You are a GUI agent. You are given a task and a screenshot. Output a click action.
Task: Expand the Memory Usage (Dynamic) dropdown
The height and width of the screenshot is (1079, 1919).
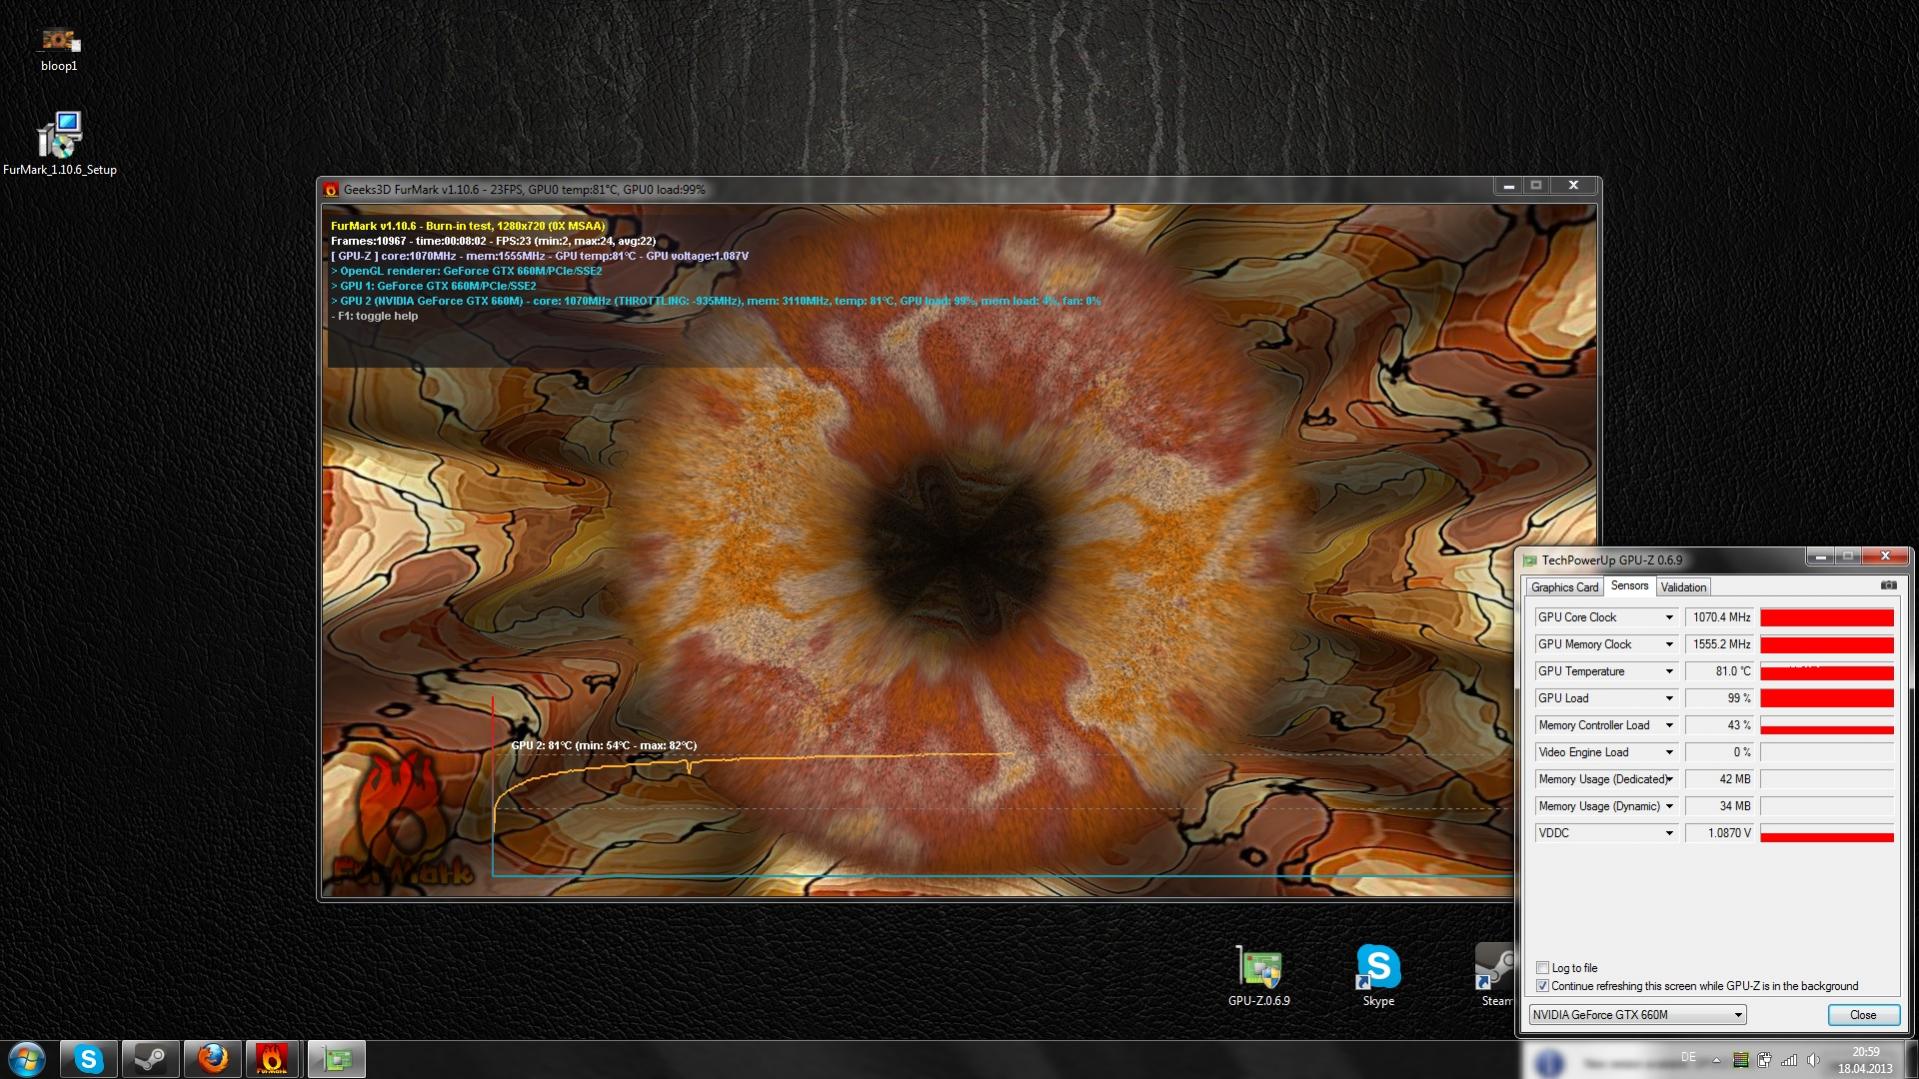(x=1669, y=807)
